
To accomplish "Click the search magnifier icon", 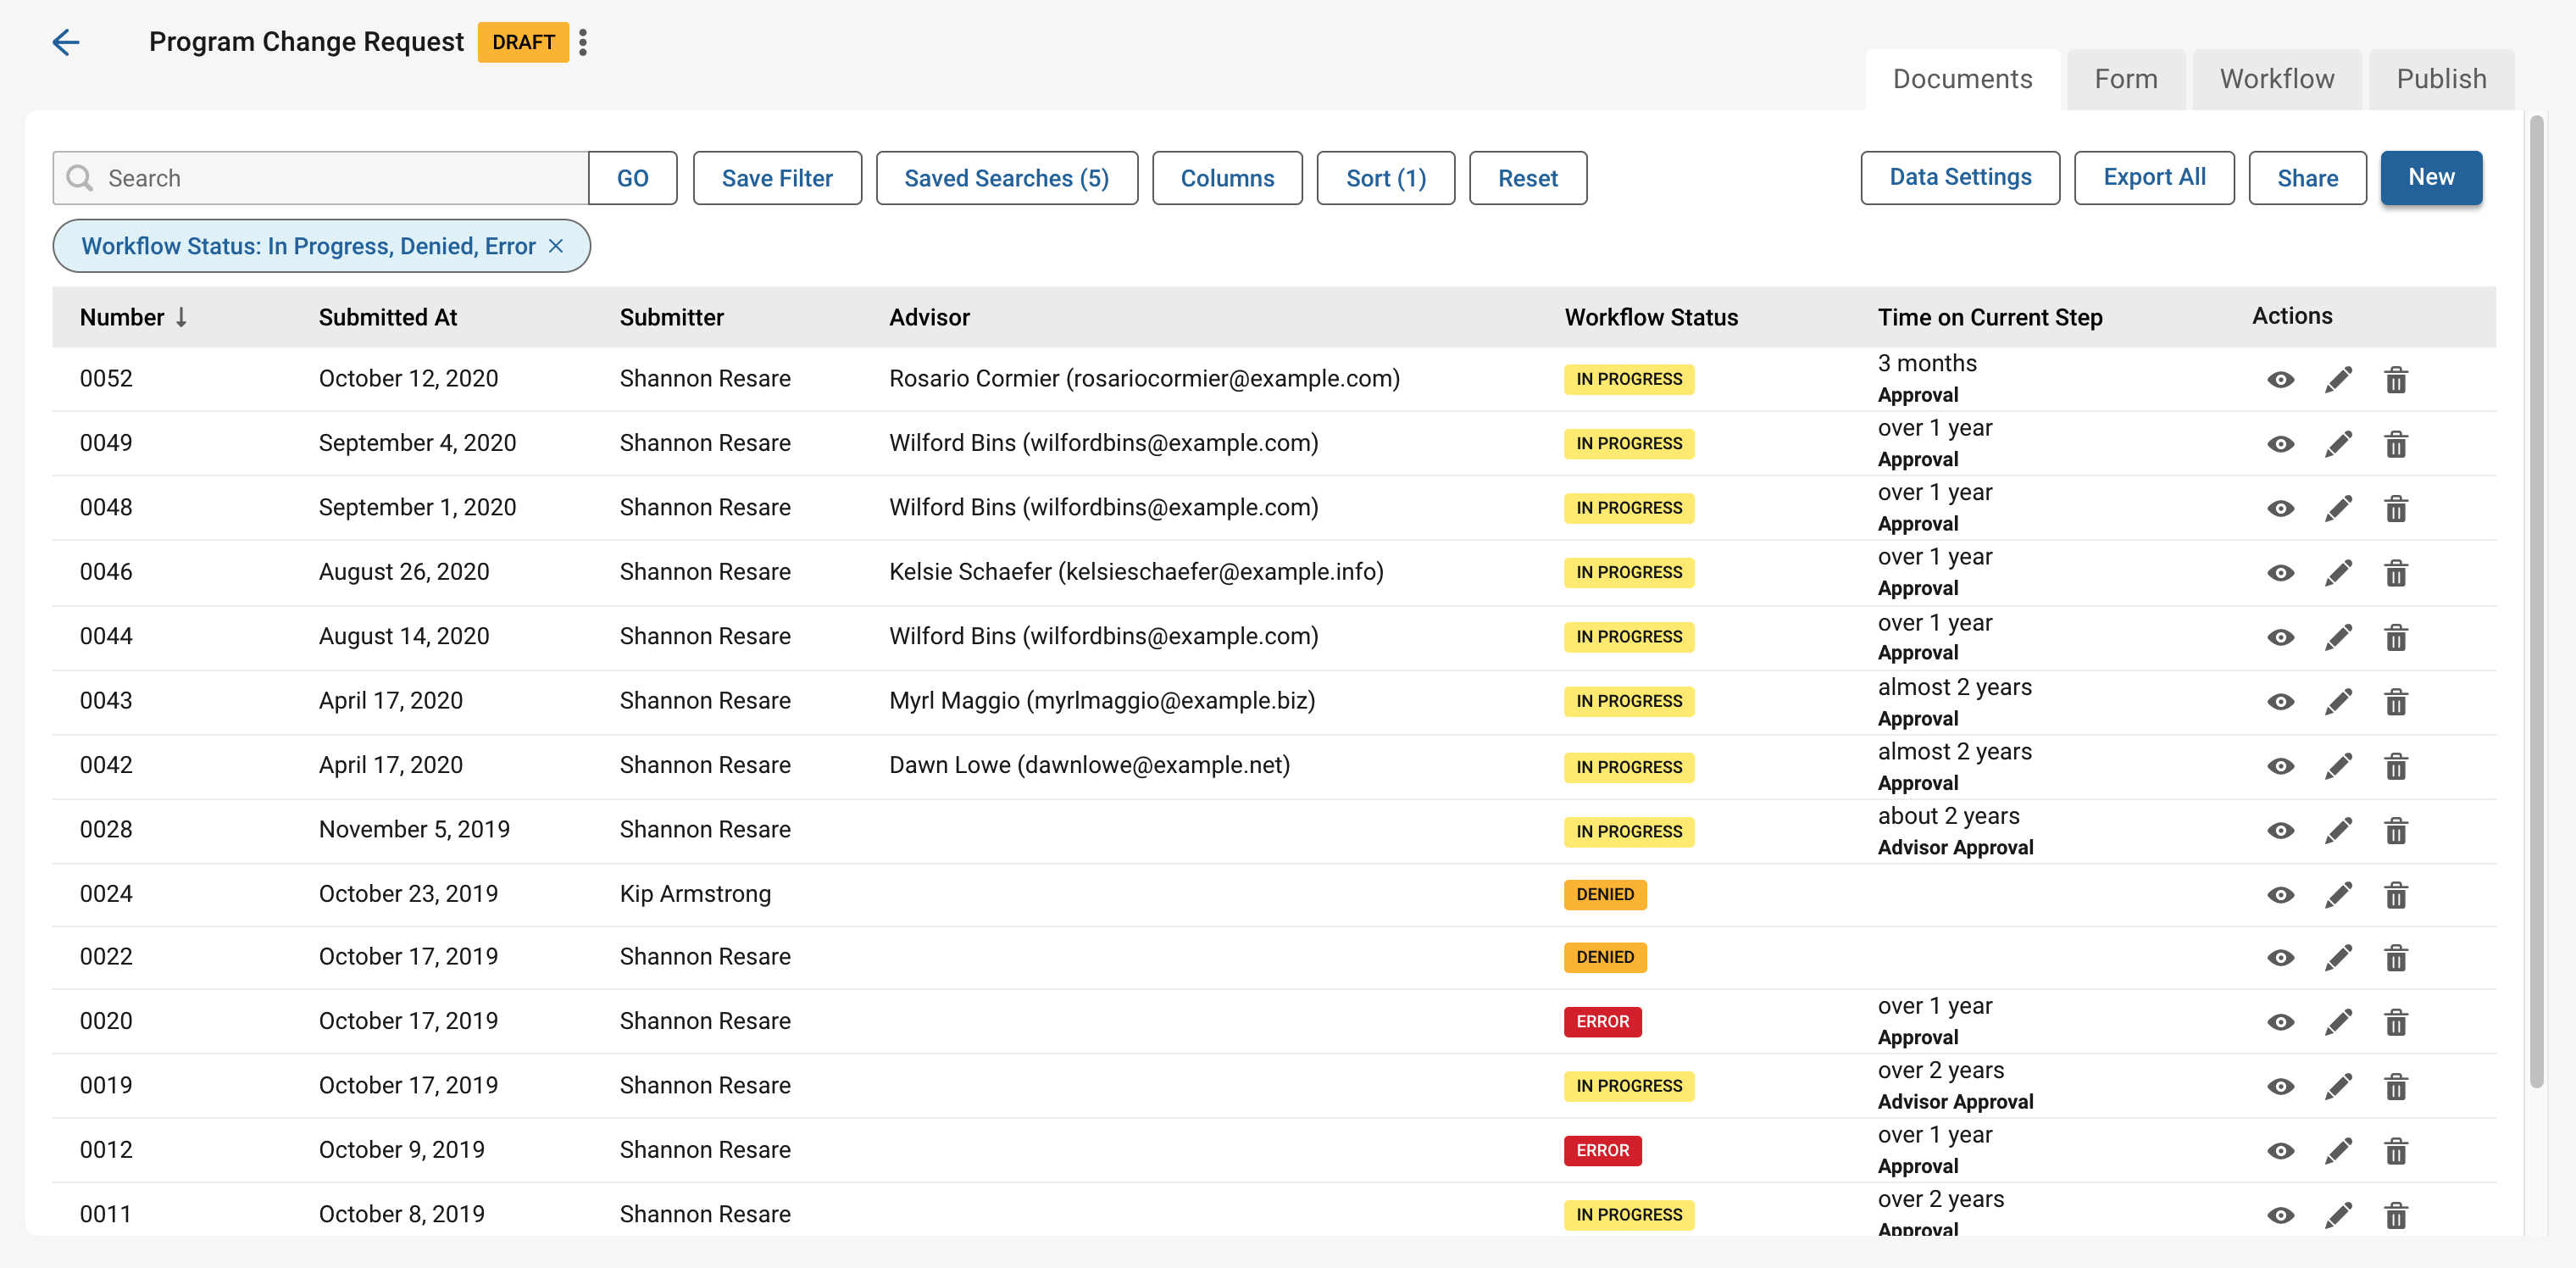I will (79, 177).
